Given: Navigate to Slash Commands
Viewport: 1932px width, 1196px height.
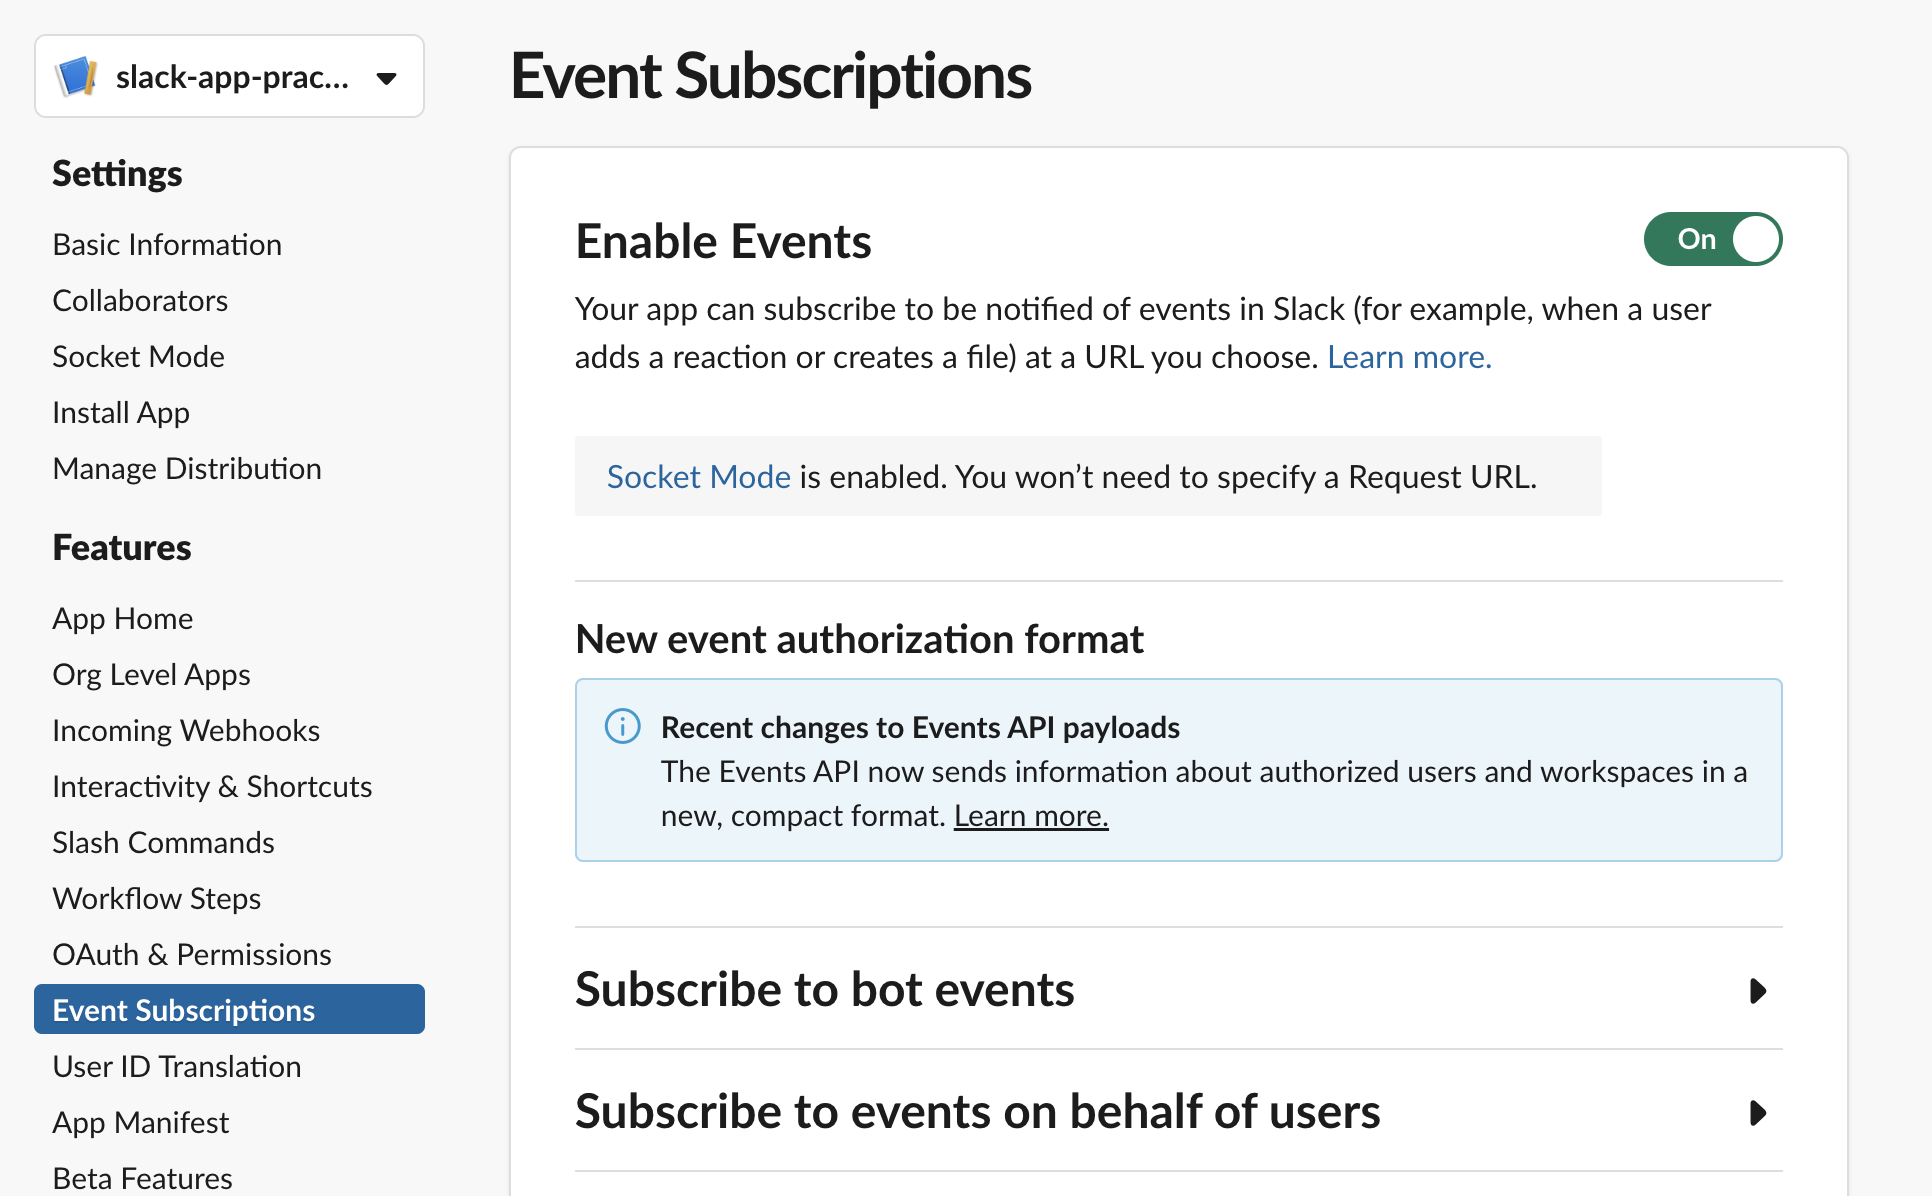Looking at the screenshot, I should point(163,842).
